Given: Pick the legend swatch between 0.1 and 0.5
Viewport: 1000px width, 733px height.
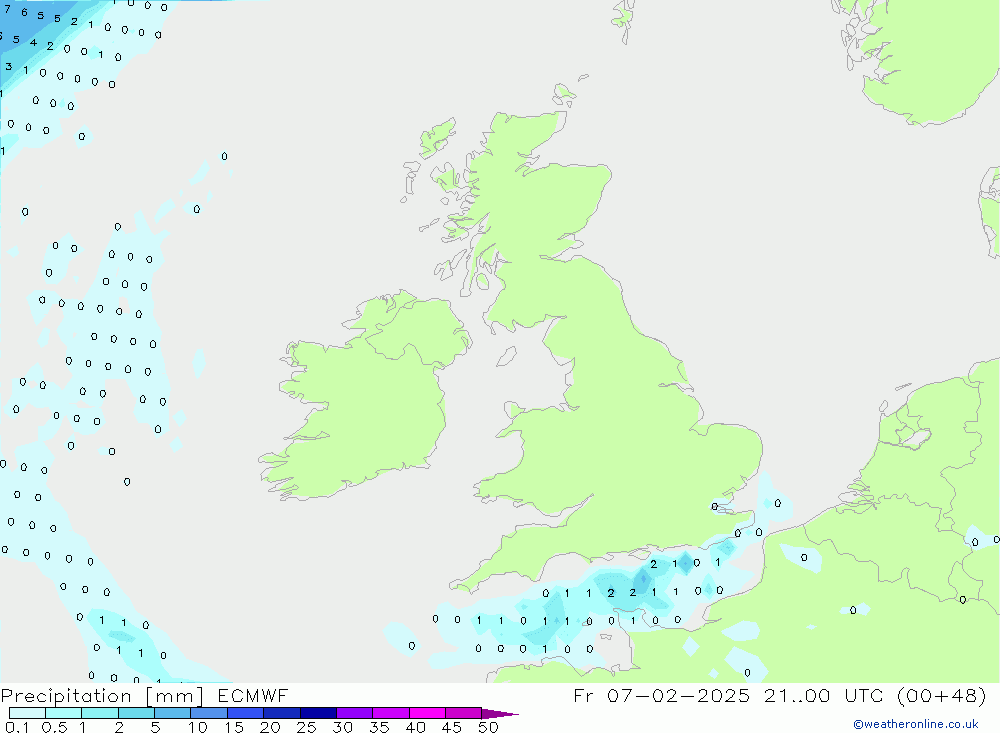Looking at the screenshot, I should [x=27, y=713].
